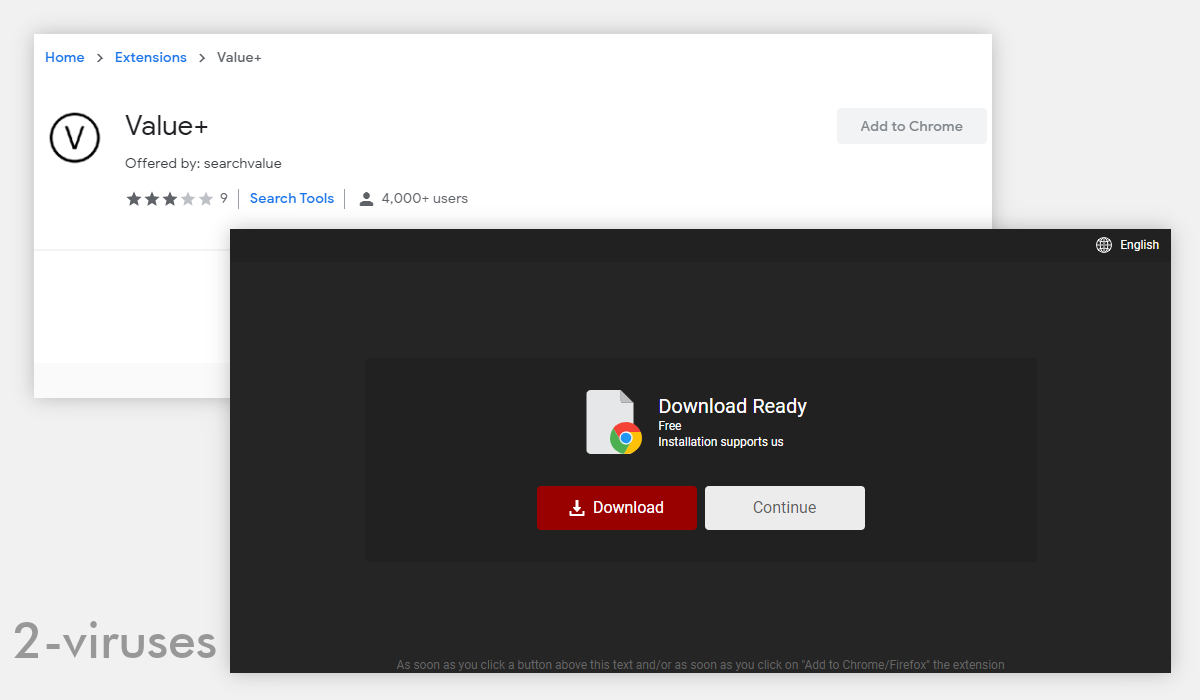This screenshot has height=700, width=1200.
Task: Click the Value+ extension logo icon
Action: (74, 137)
